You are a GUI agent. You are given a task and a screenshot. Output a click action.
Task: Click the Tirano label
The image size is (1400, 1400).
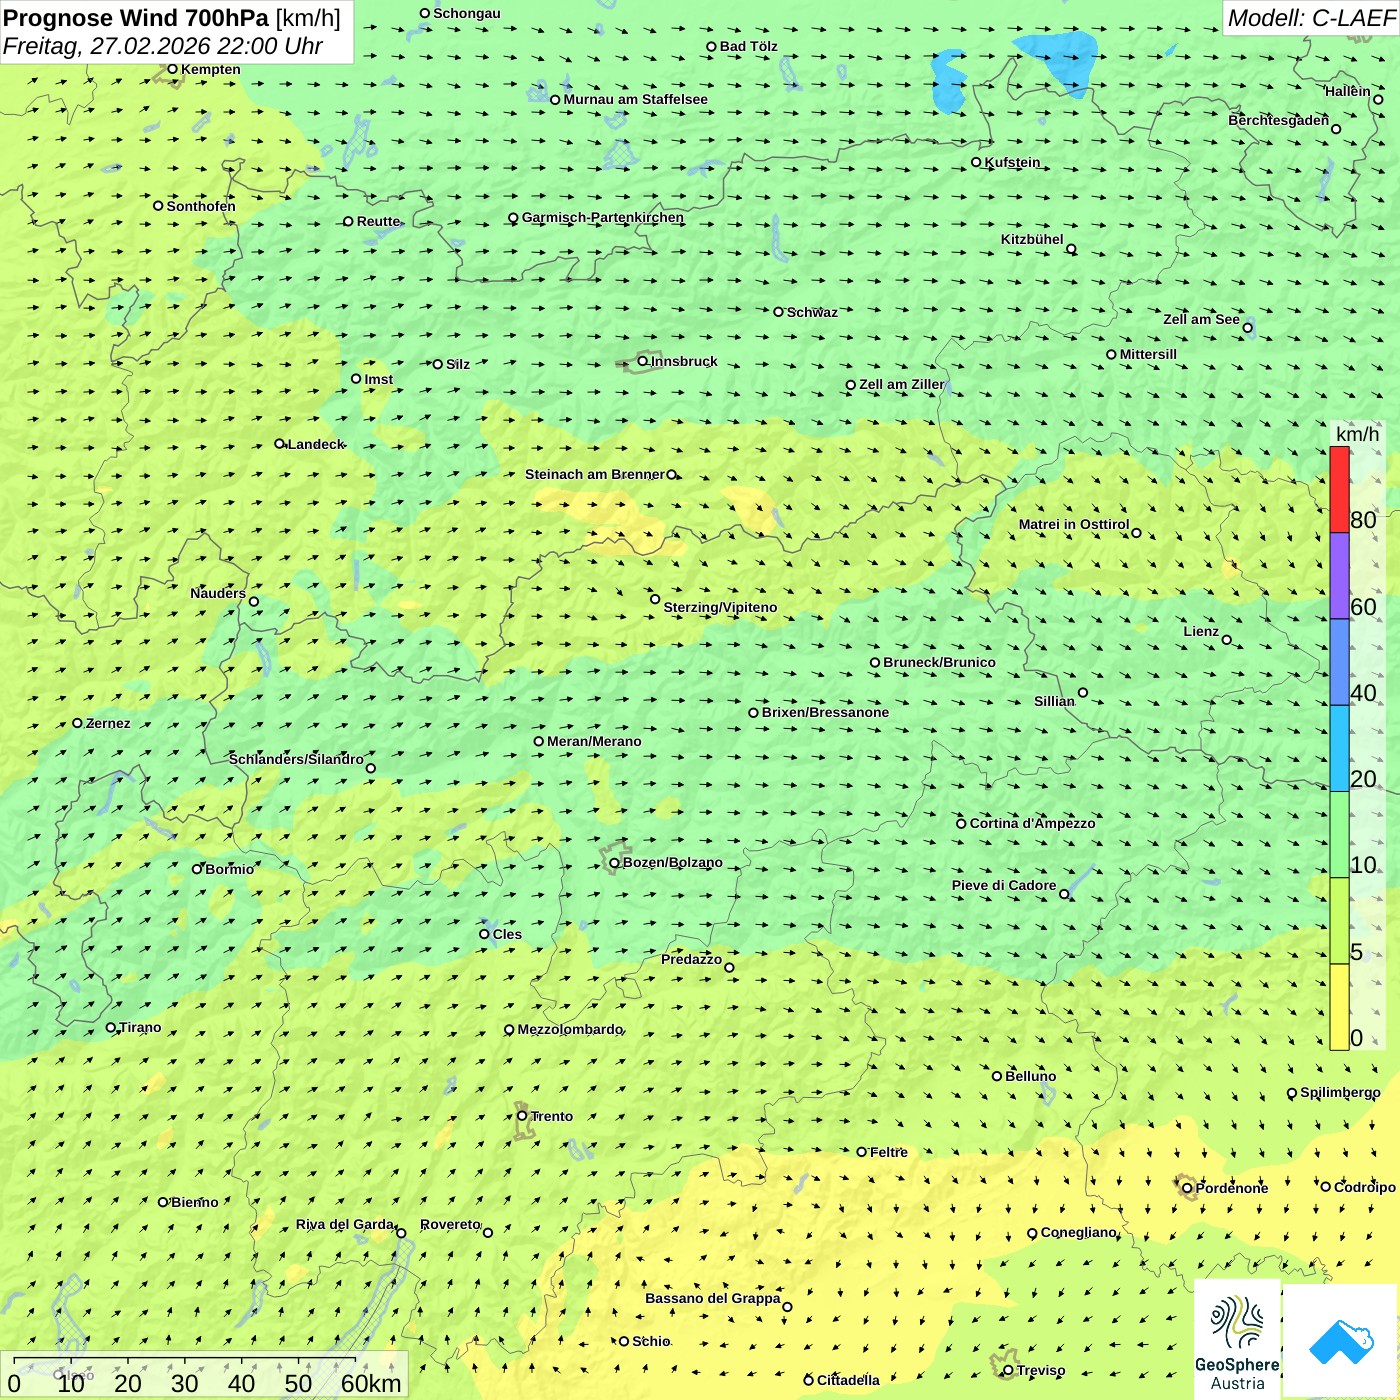pyautogui.click(x=140, y=1027)
